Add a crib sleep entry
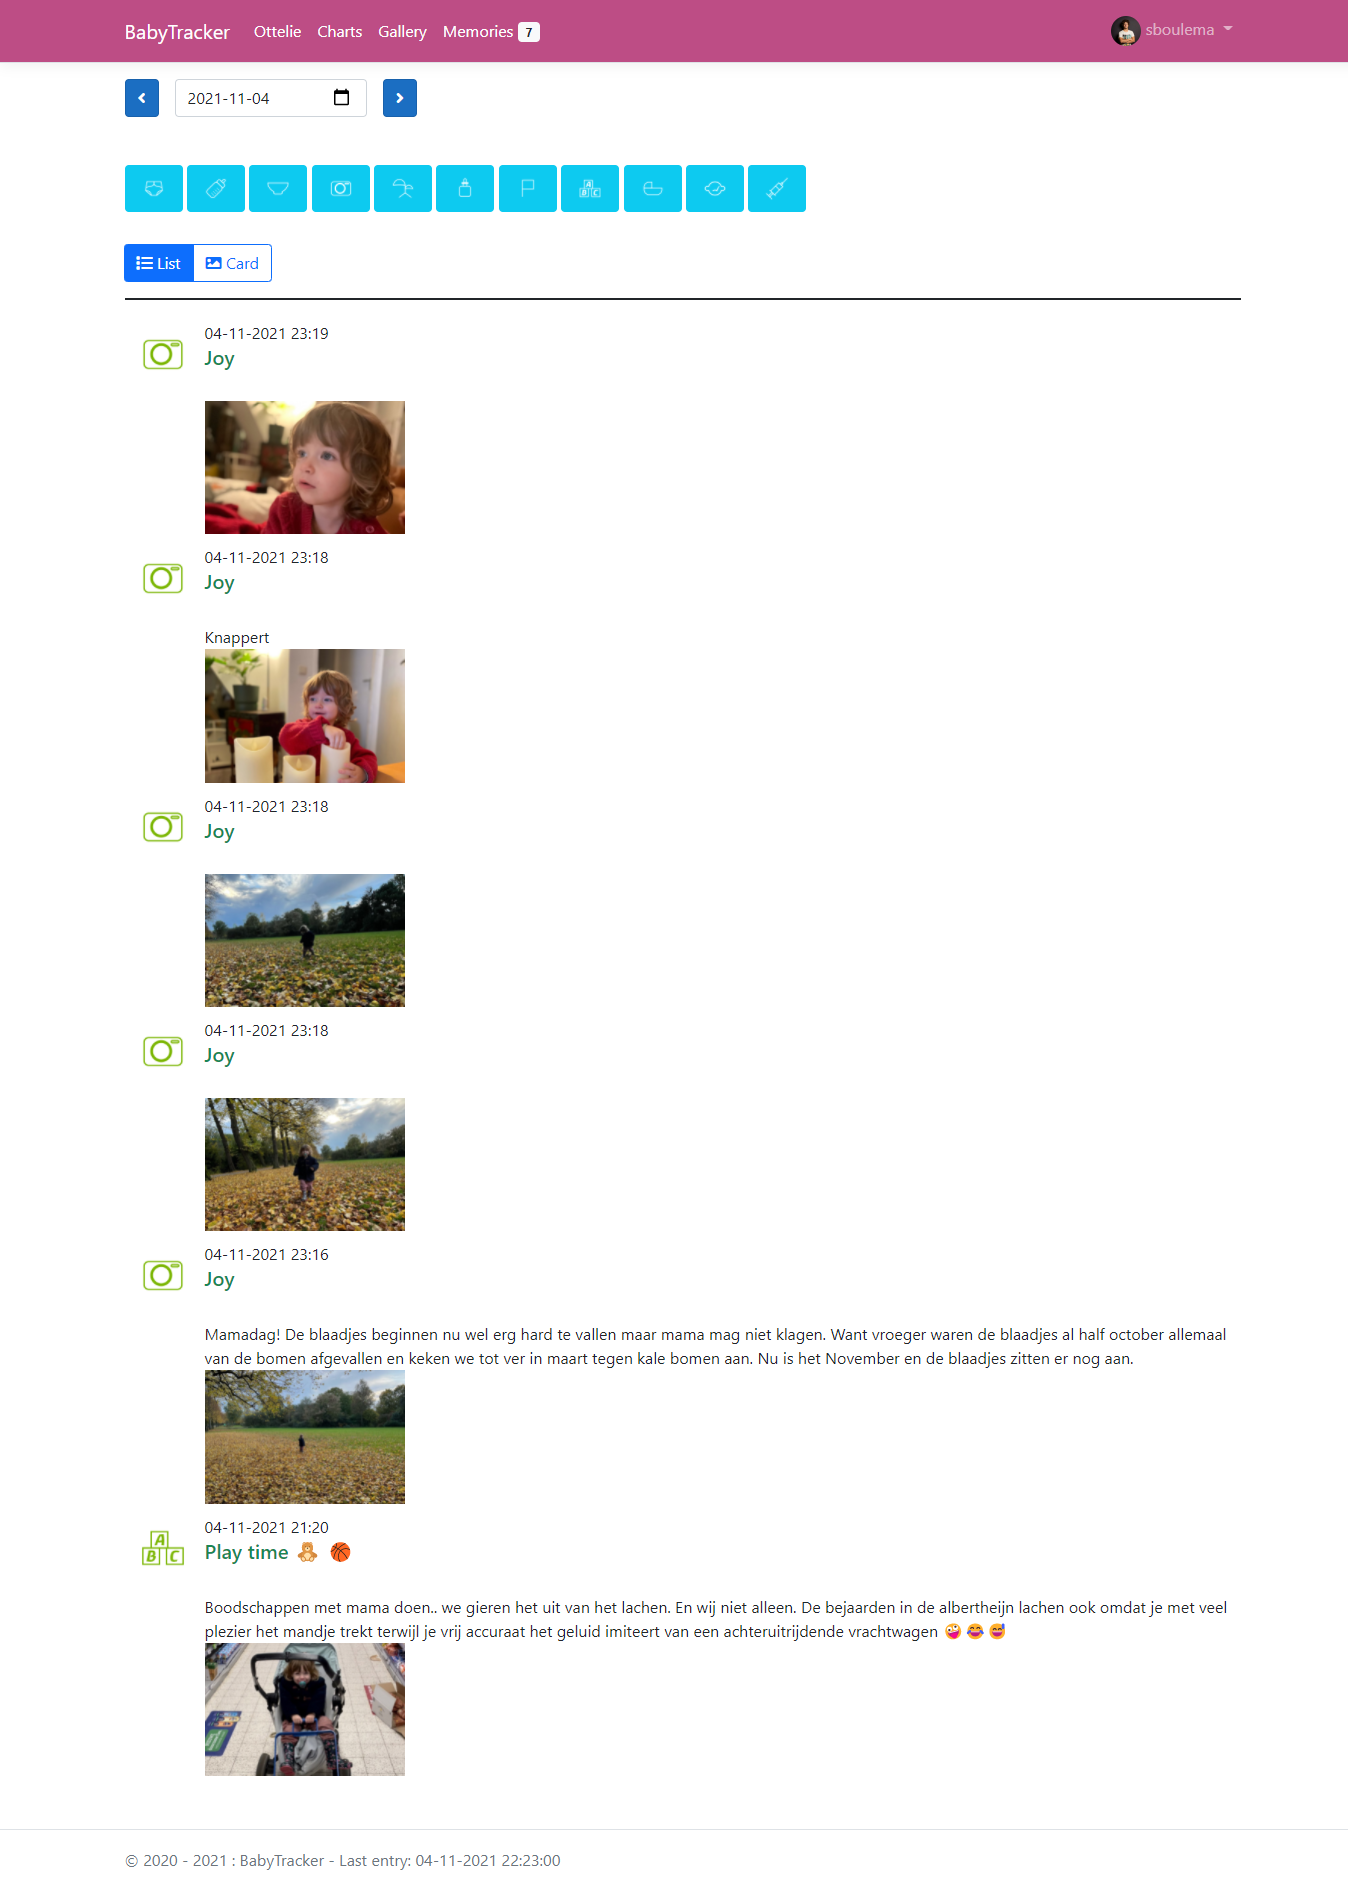1348x1890 pixels. (653, 188)
